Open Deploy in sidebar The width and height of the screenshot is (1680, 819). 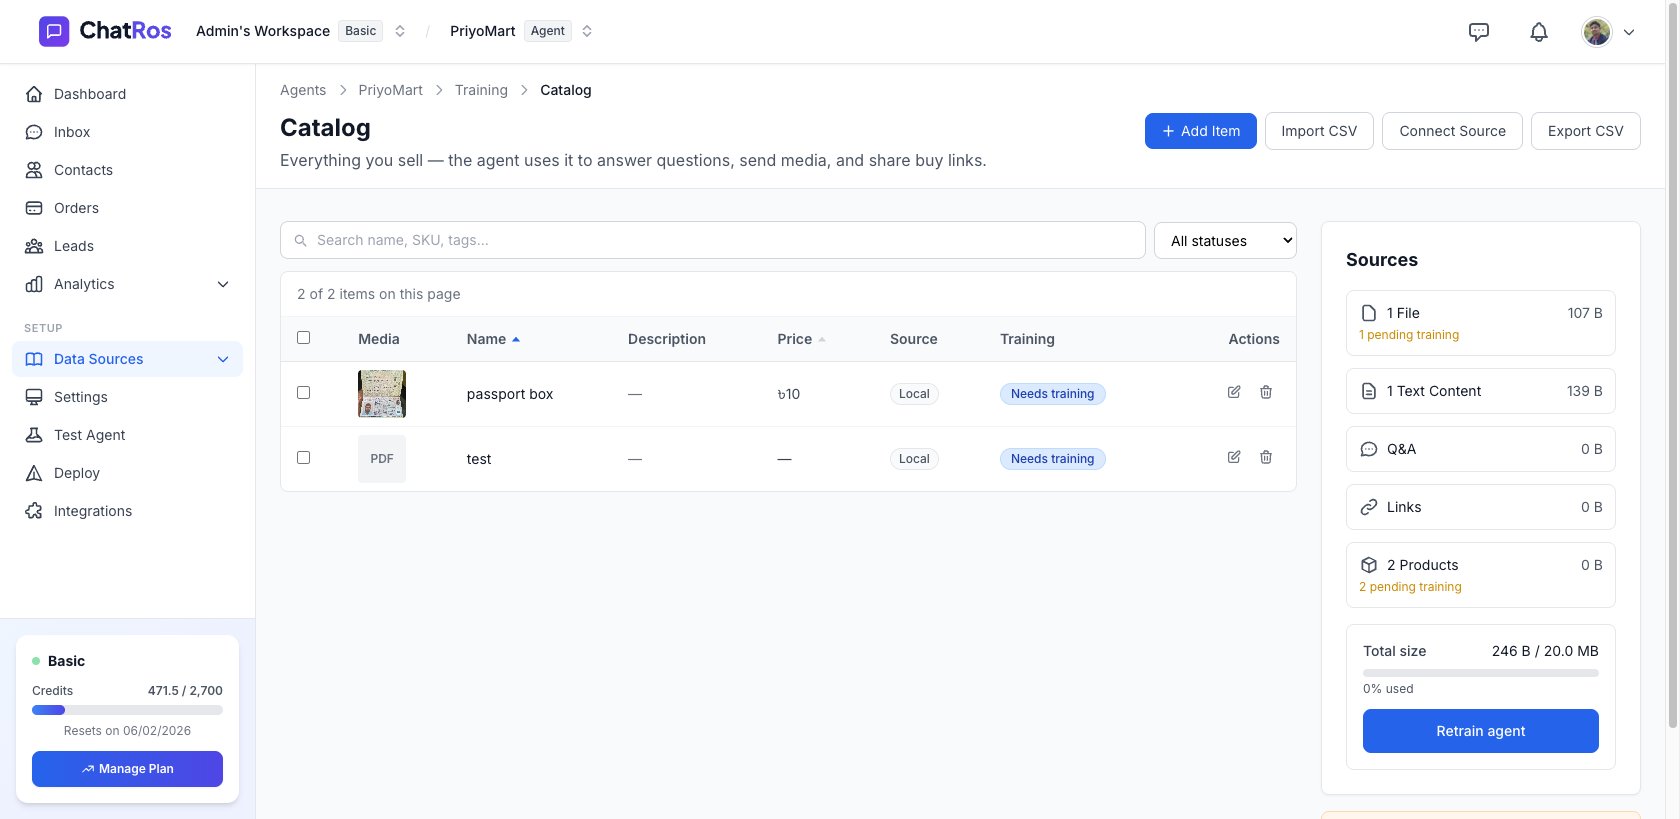pyautogui.click(x=128, y=473)
